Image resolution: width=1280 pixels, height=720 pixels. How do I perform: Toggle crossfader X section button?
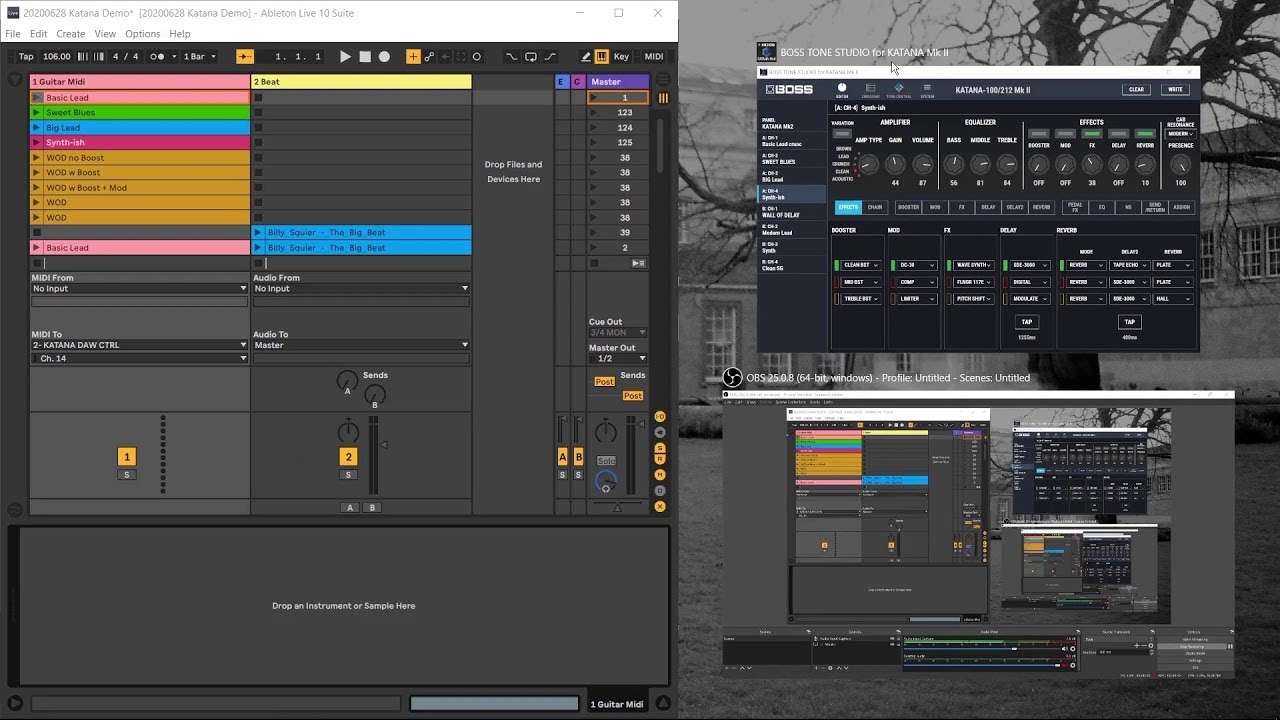pyautogui.click(x=660, y=506)
